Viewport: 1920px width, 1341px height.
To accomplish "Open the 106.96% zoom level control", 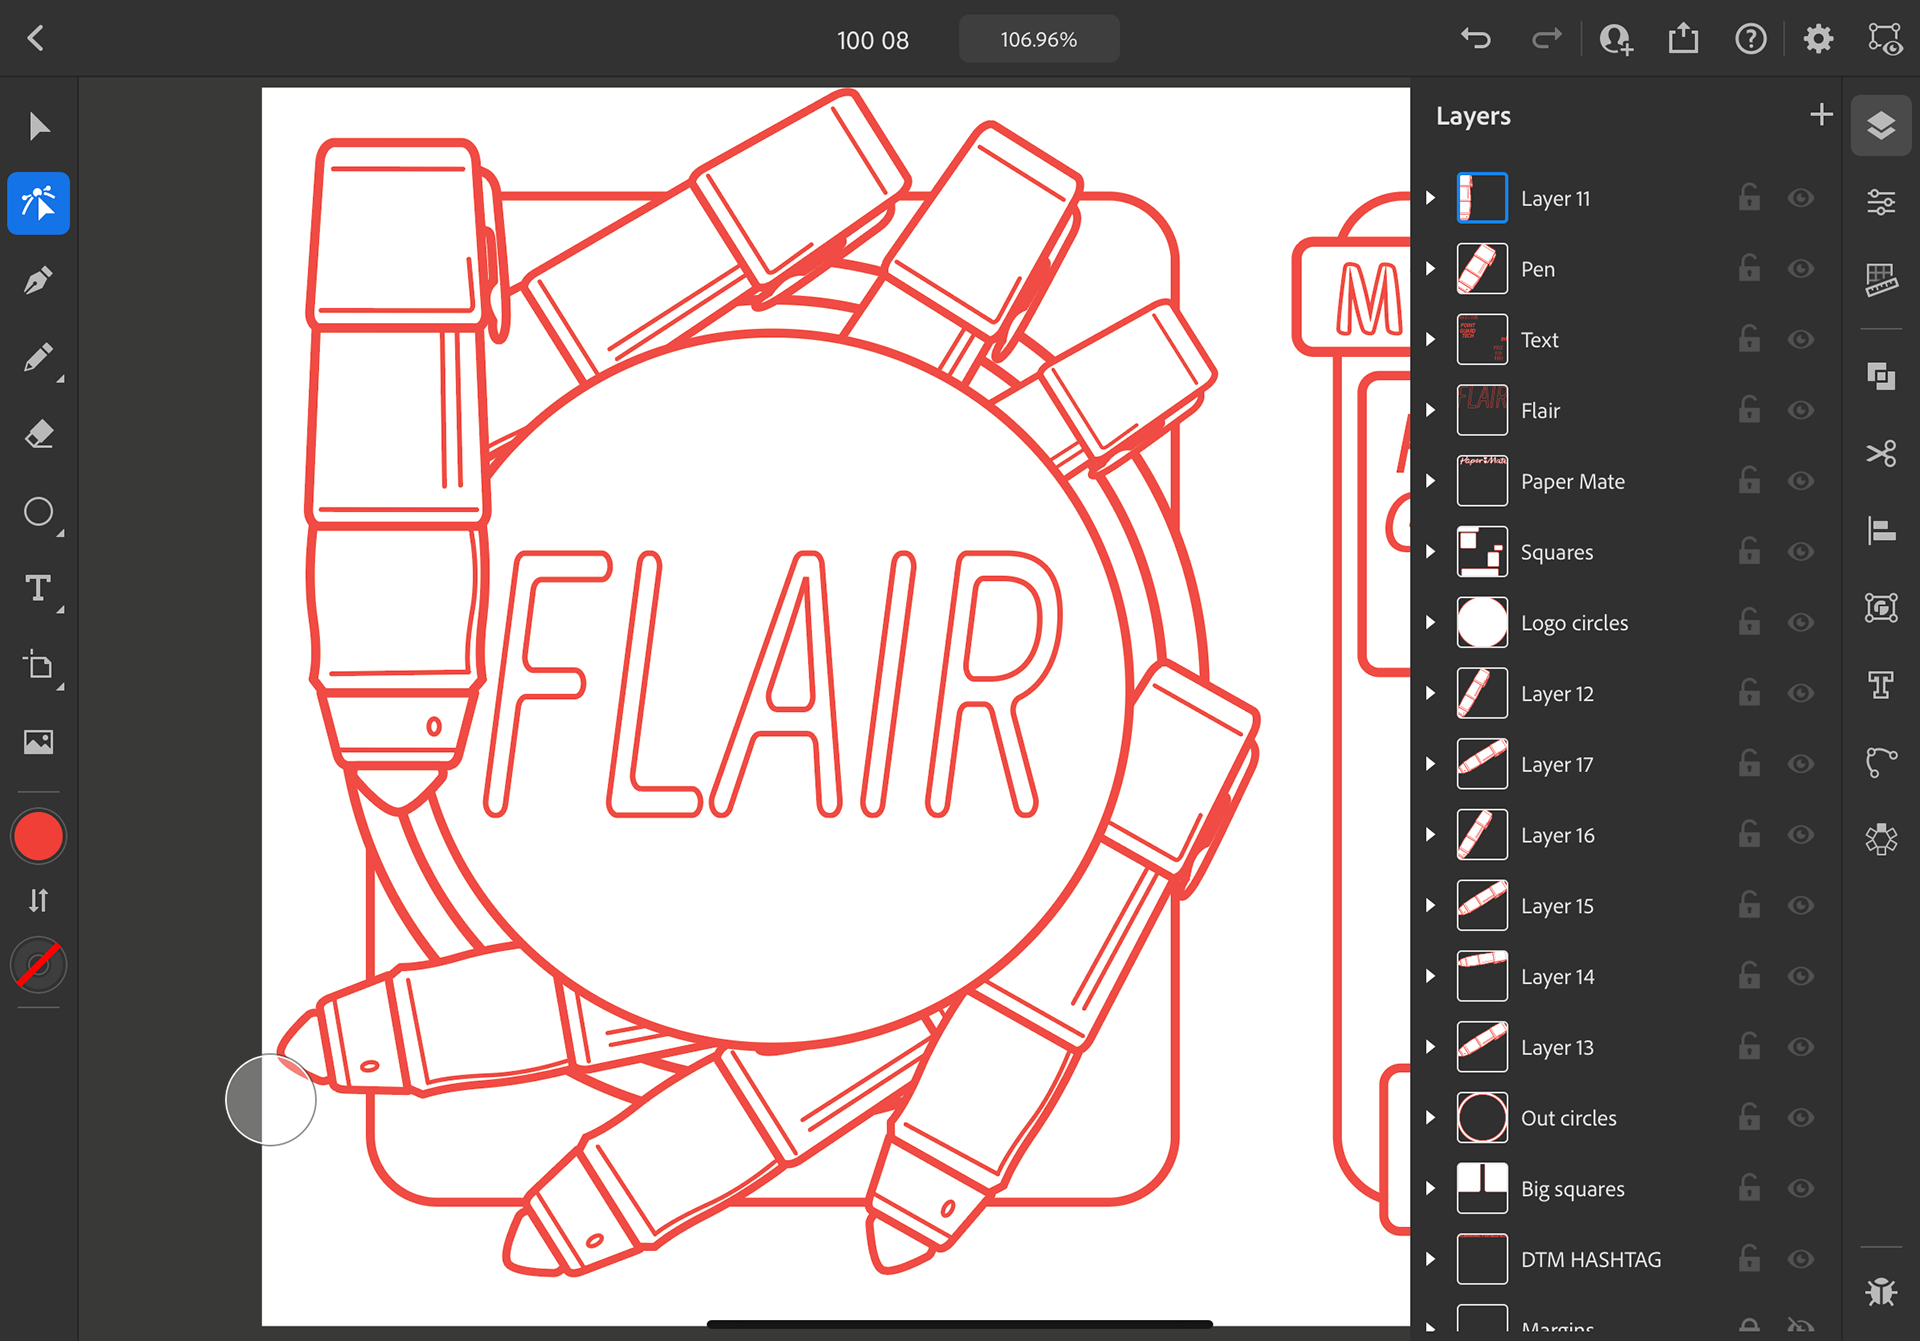I will coord(1039,39).
